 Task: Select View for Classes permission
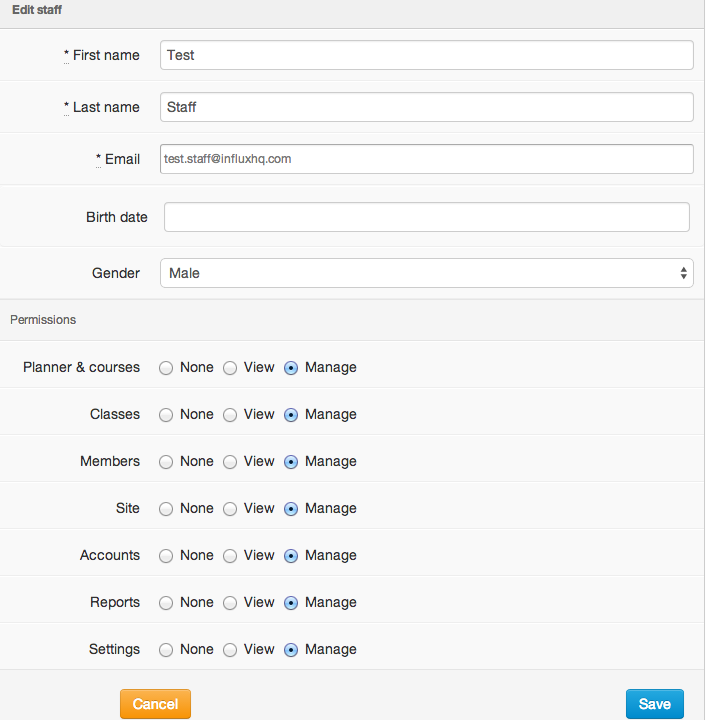click(230, 415)
